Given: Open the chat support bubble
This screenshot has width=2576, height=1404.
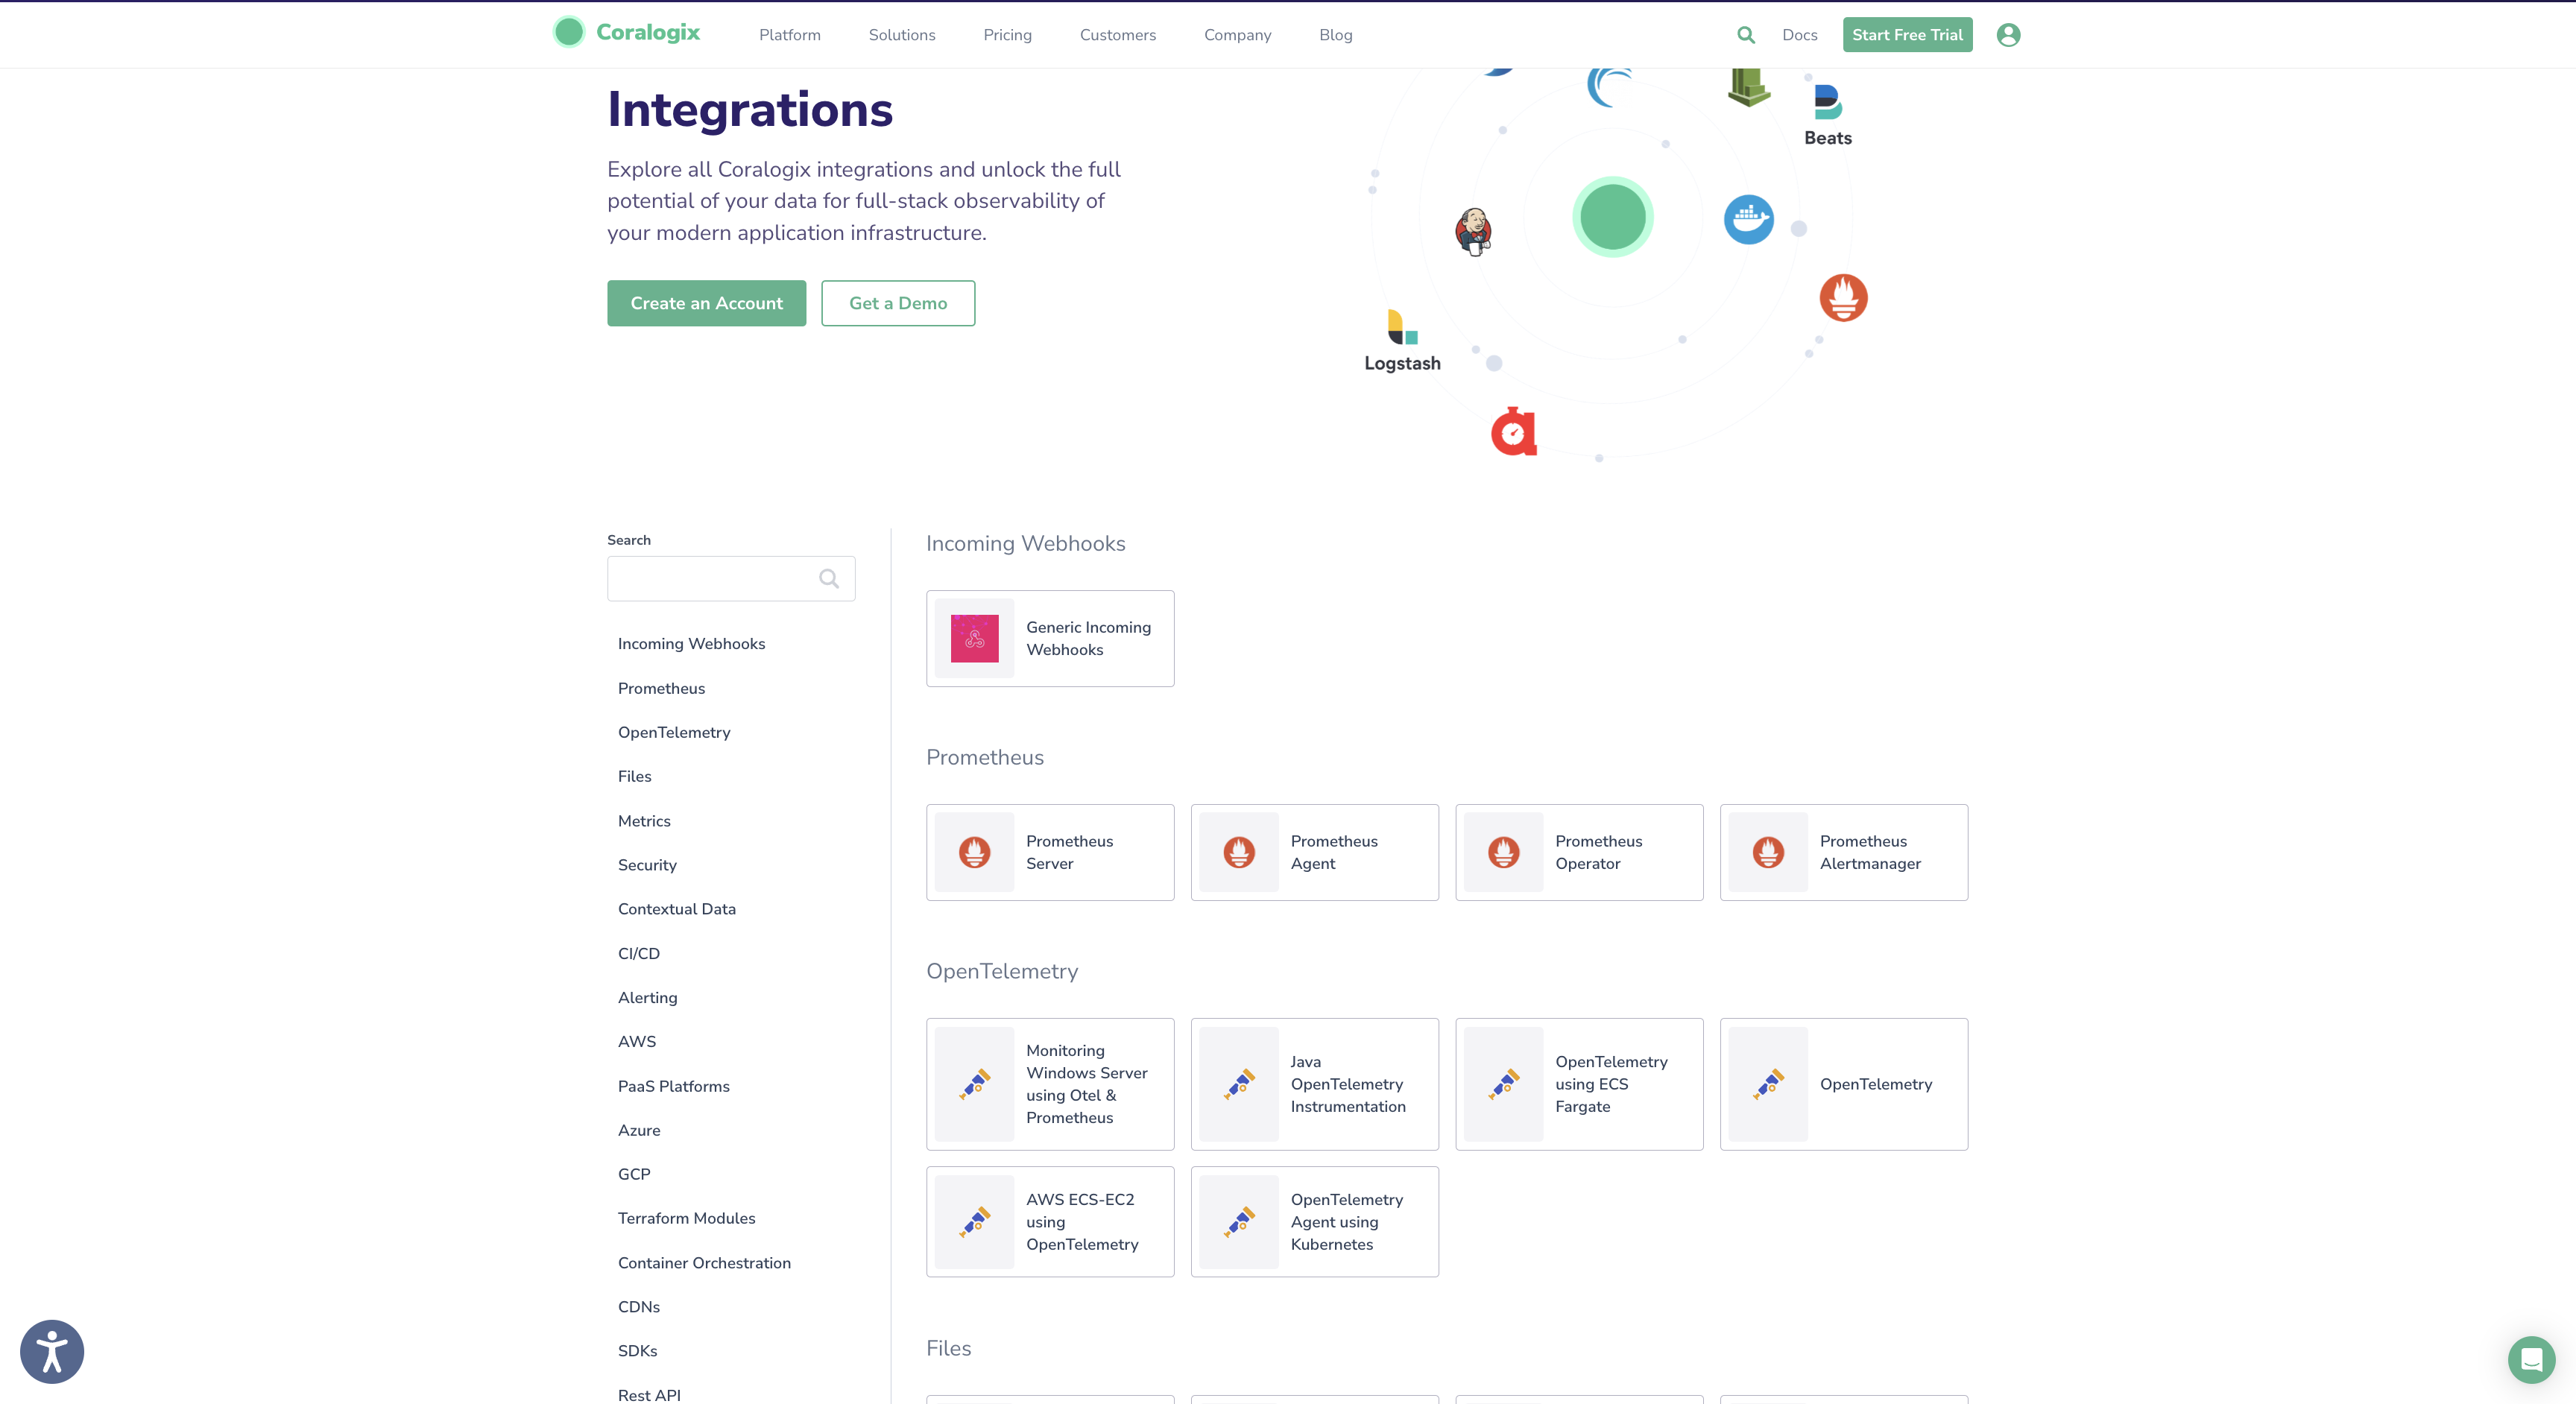Looking at the screenshot, I should pos(2531,1360).
